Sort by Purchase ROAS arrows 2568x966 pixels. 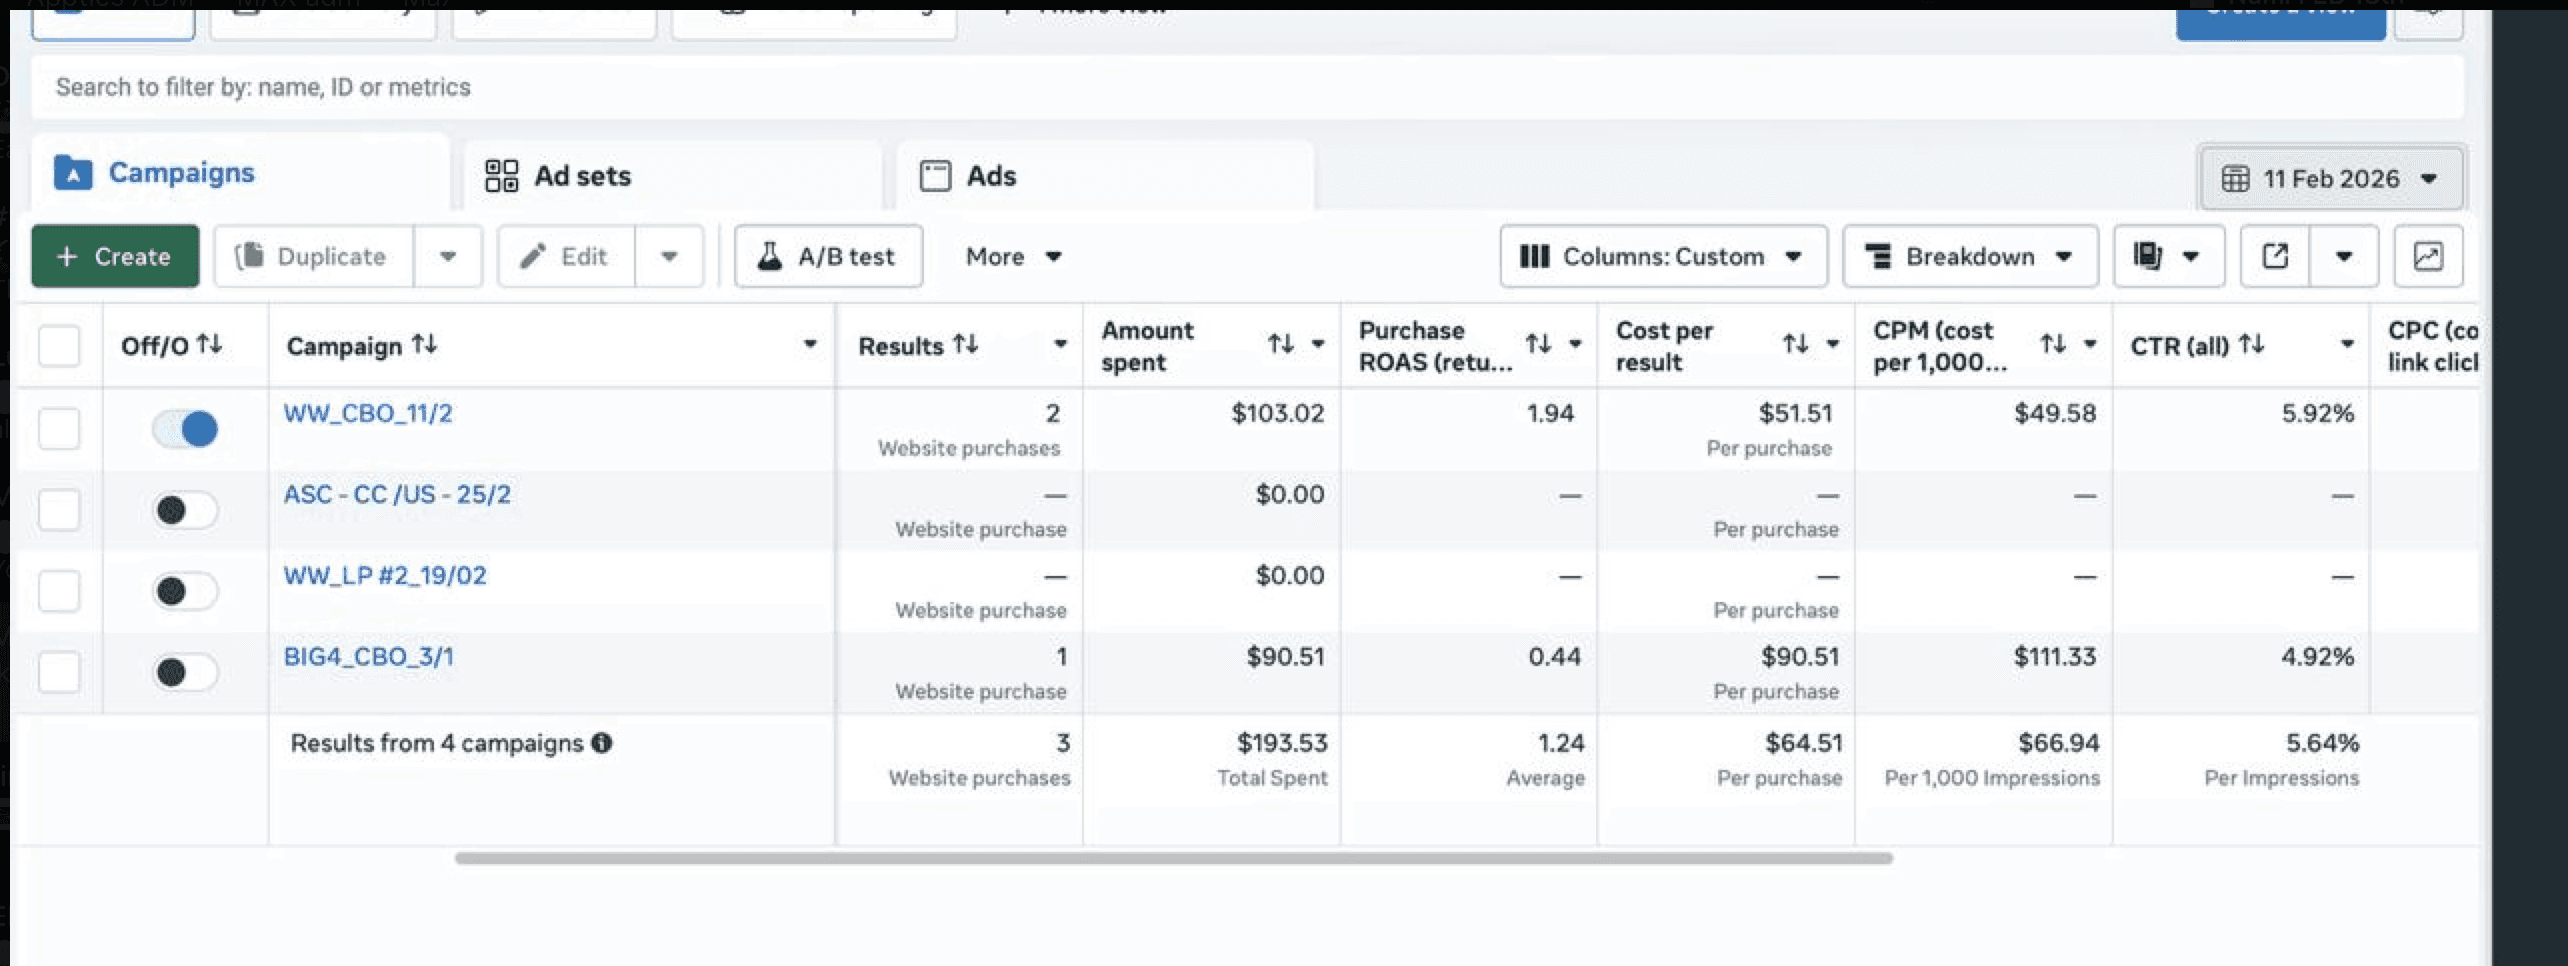click(x=1538, y=344)
